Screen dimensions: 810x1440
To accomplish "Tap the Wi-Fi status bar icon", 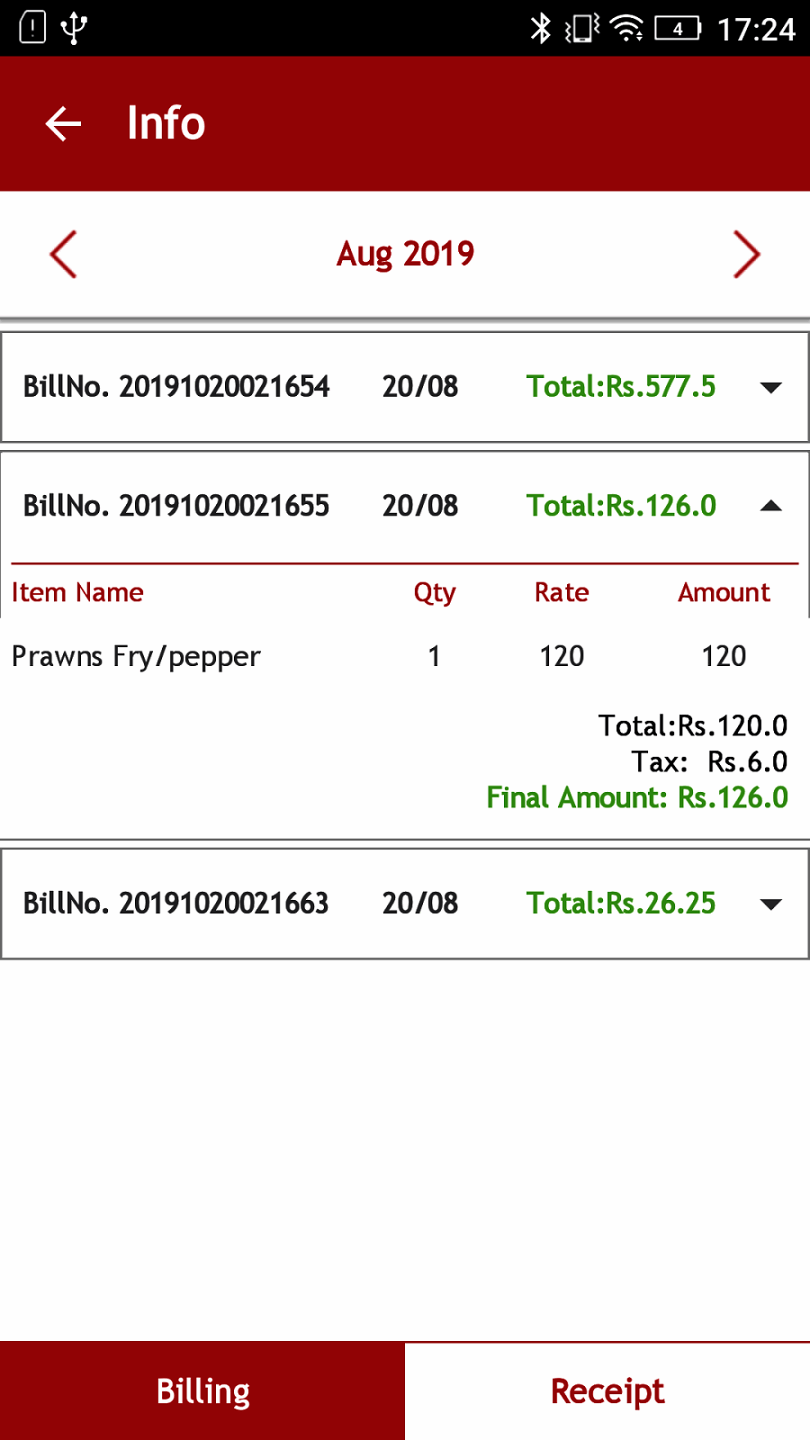I will 627,29.
